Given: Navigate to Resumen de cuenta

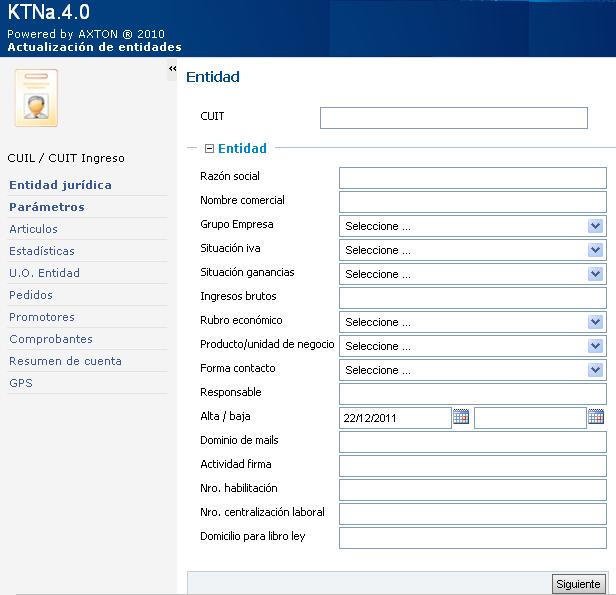Looking at the screenshot, I should pos(65,361).
